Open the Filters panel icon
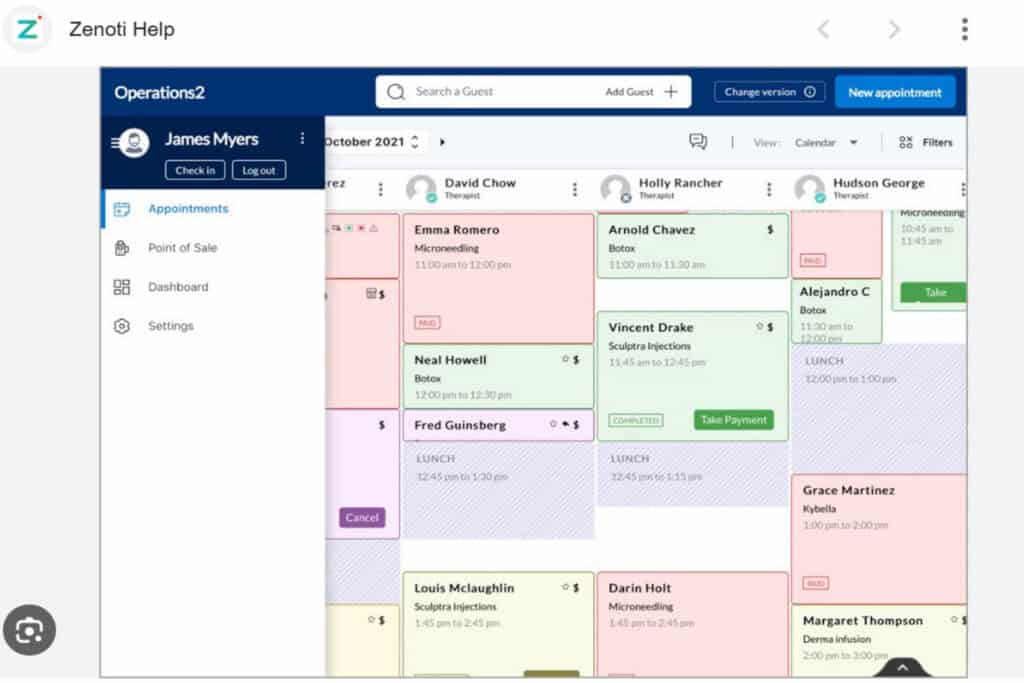This screenshot has height=683, width=1024. 906,142
